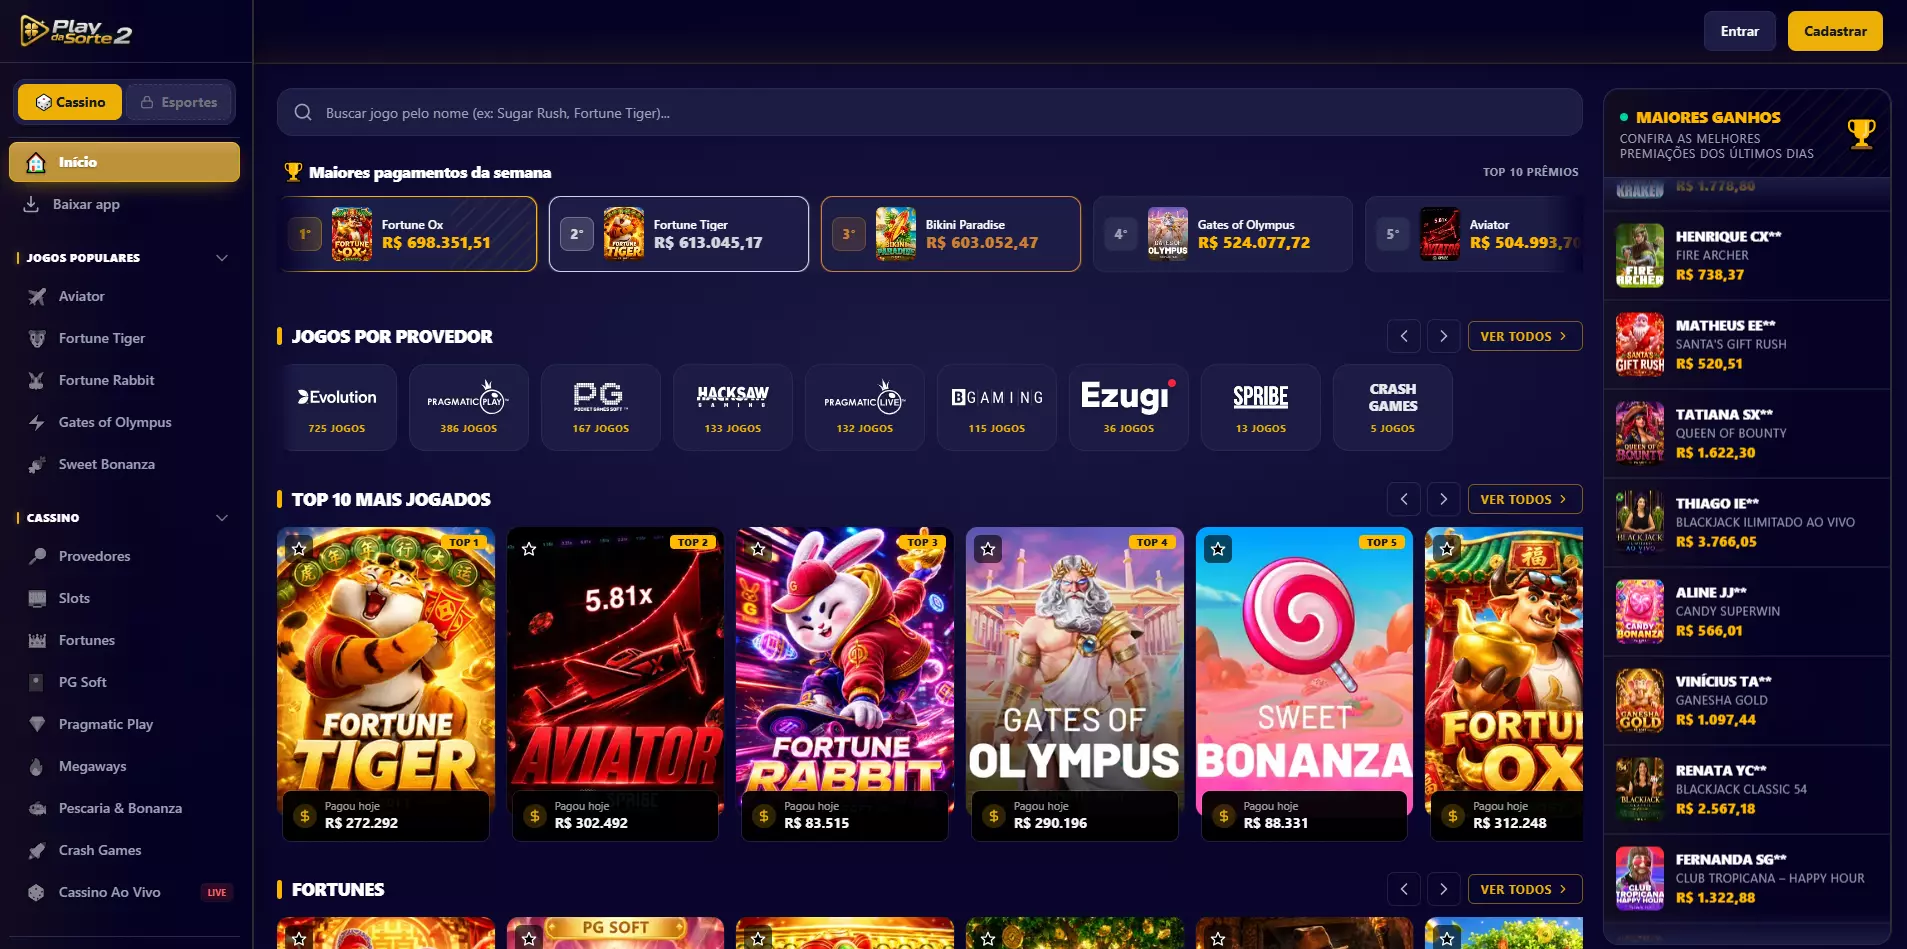Favorite Gates of Olympus with its star
This screenshot has width=1907, height=949.
point(988,548)
